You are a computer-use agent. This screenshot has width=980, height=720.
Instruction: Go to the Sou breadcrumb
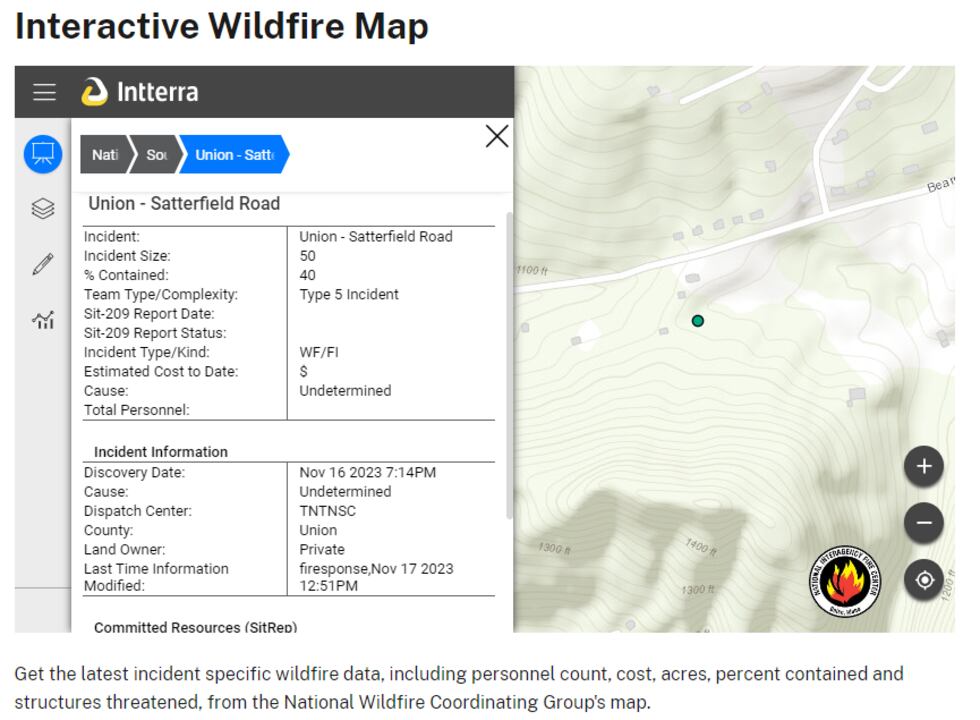(x=156, y=154)
